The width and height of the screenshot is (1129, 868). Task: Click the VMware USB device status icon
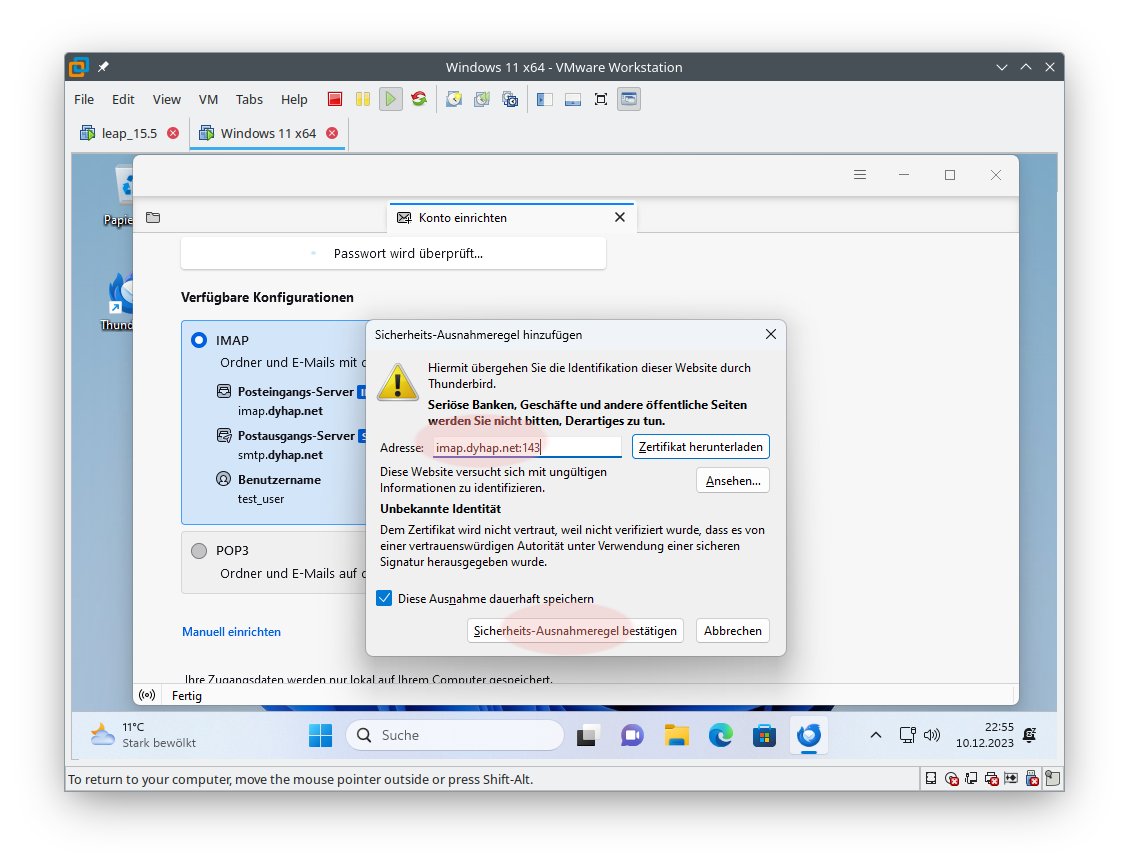[x=1032, y=778]
